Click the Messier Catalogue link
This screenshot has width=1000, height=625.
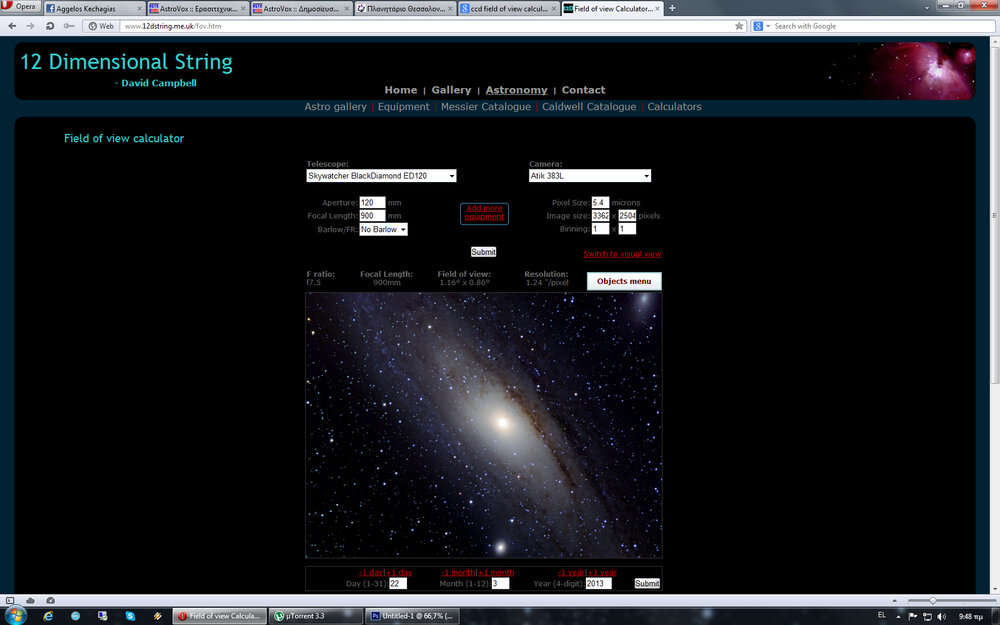tap(485, 107)
